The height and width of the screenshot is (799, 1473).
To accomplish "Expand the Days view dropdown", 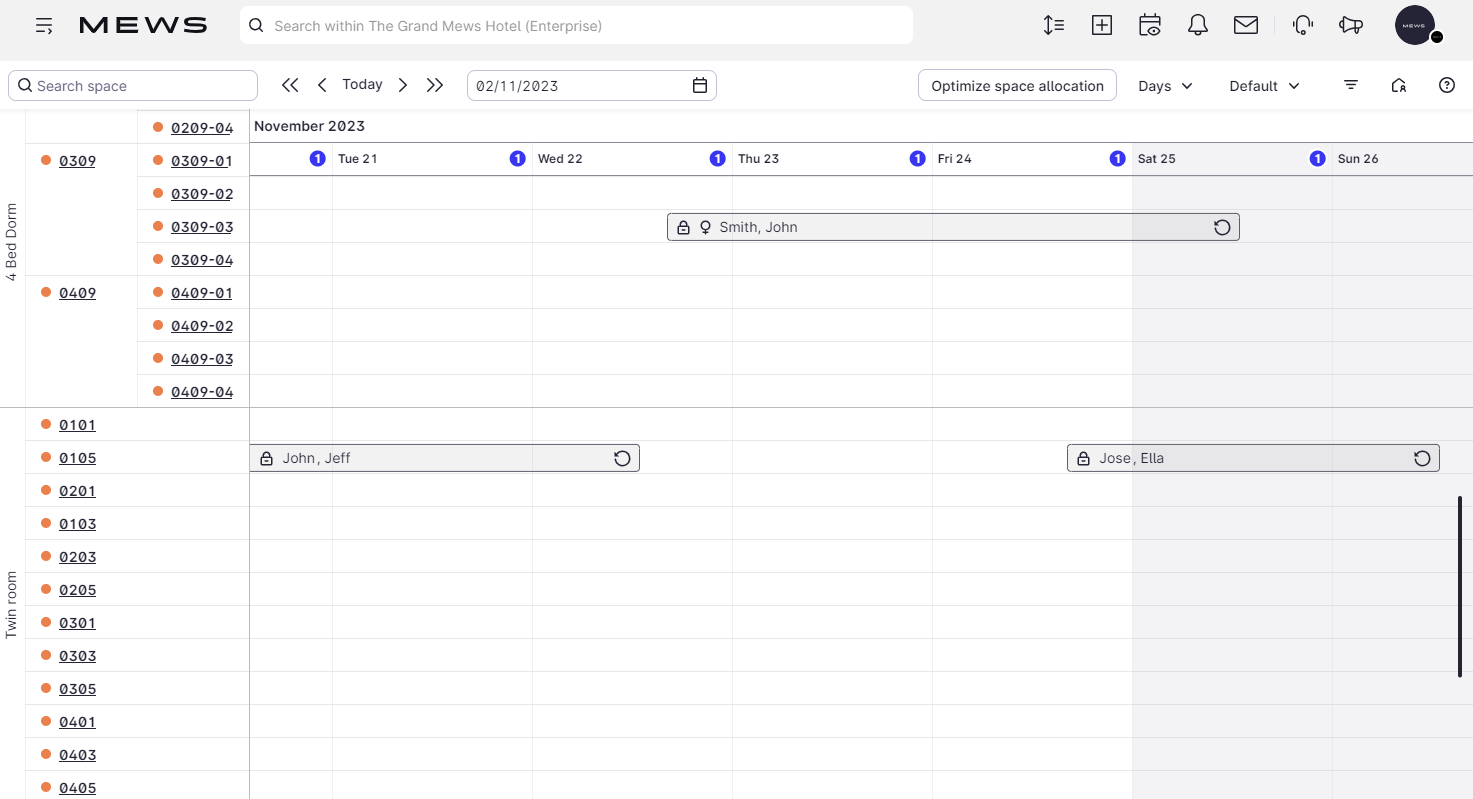I will coord(1165,86).
